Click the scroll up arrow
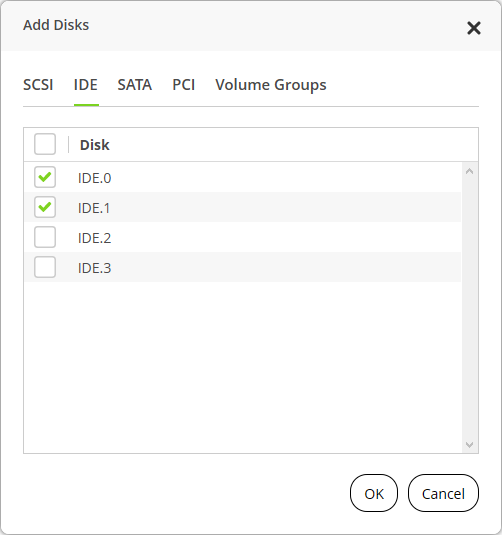The image size is (502, 535). 470,171
